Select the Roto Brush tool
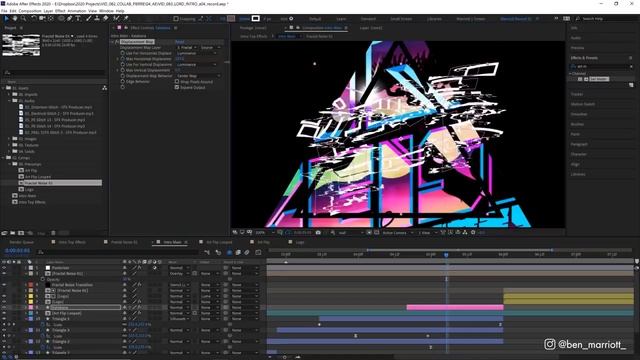This screenshot has height=360, width=640. 116,18
